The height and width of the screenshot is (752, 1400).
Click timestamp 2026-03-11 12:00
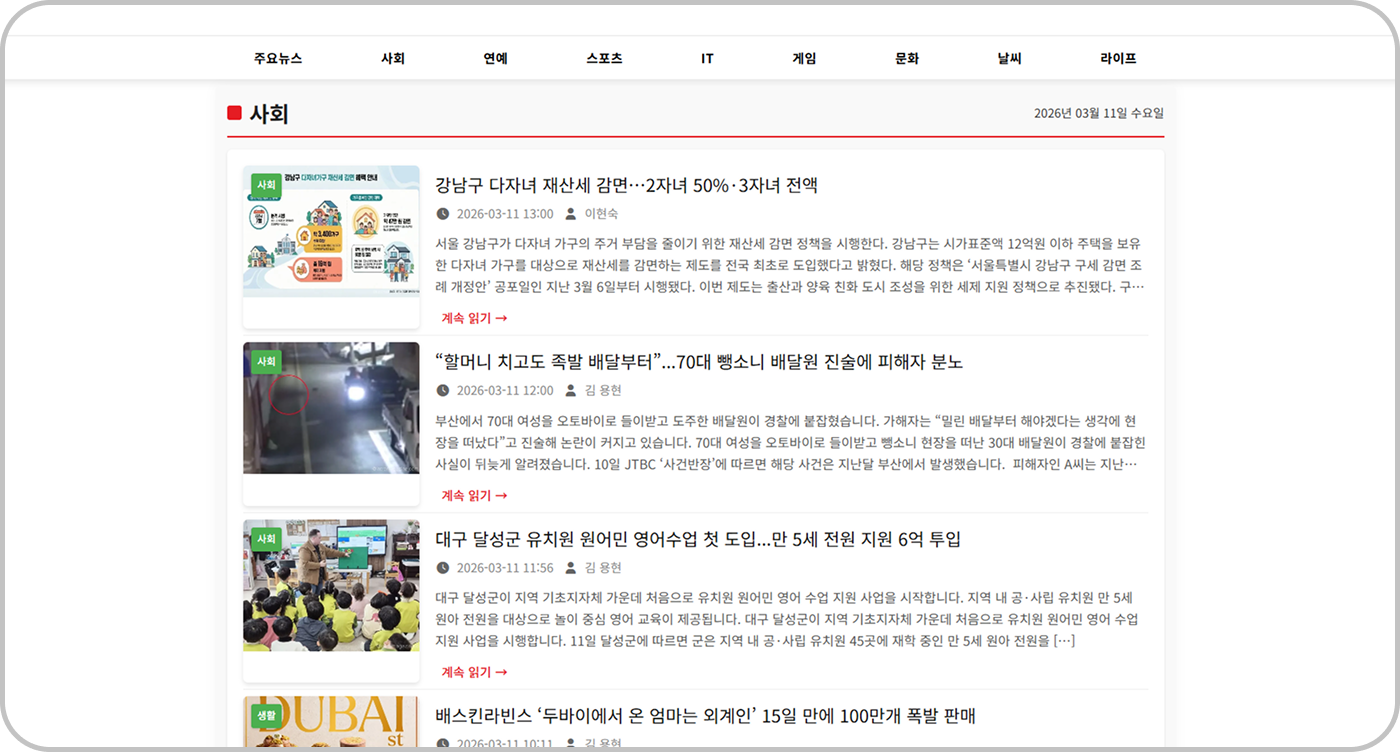tap(505, 391)
